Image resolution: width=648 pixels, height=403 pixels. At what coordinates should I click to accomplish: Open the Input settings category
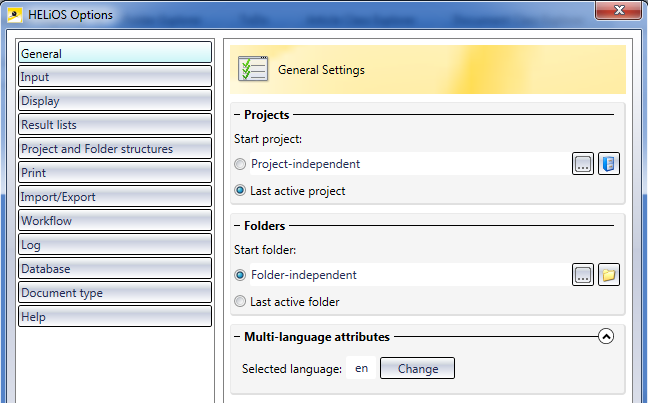pos(115,76)
